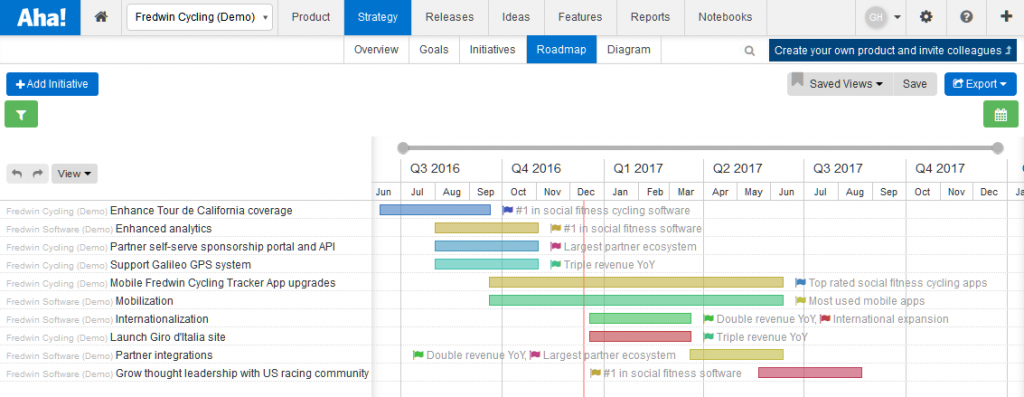The width and height of the screenshot is (1024, 397).
Task: Click the red flag next to International expansion
Action: [825, 319]
